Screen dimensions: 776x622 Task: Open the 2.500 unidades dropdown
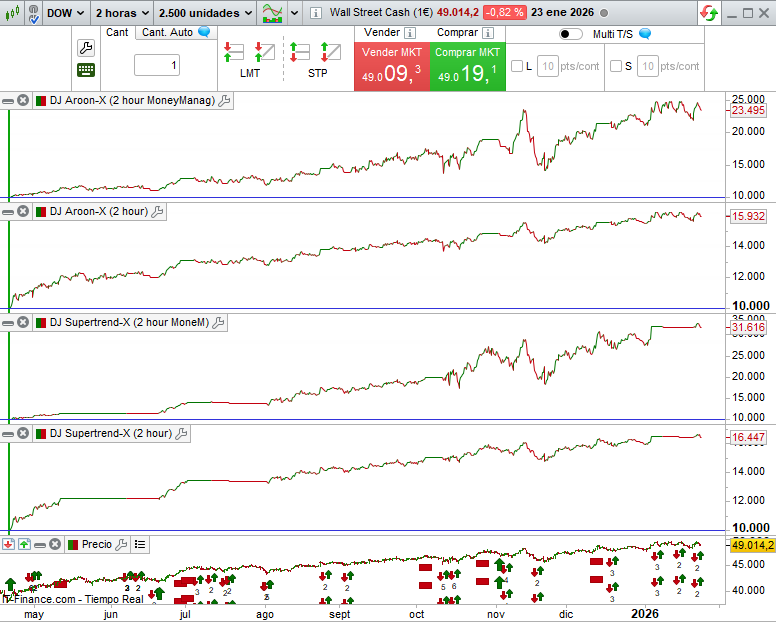pyautogui.click(x=205, y=13)
